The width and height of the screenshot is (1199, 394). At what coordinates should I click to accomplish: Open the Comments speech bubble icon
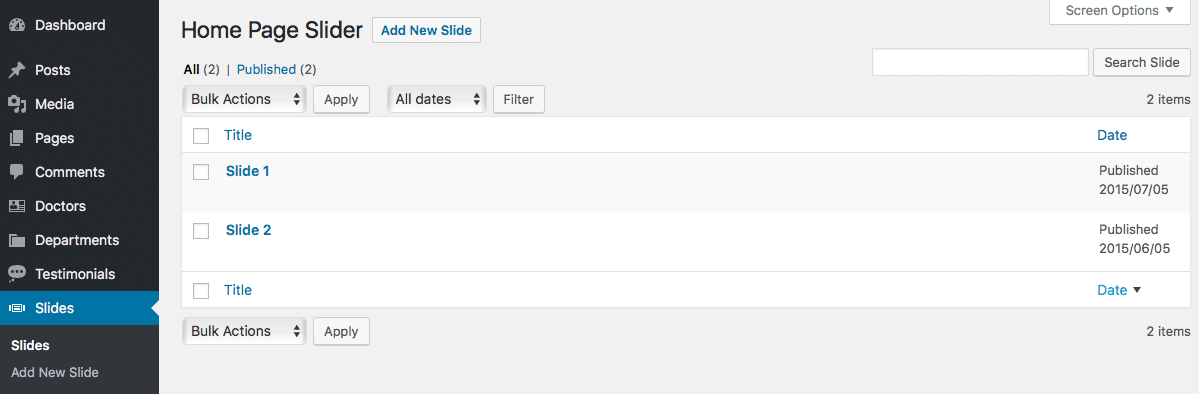pyautogui.click(x=17, y=172)
